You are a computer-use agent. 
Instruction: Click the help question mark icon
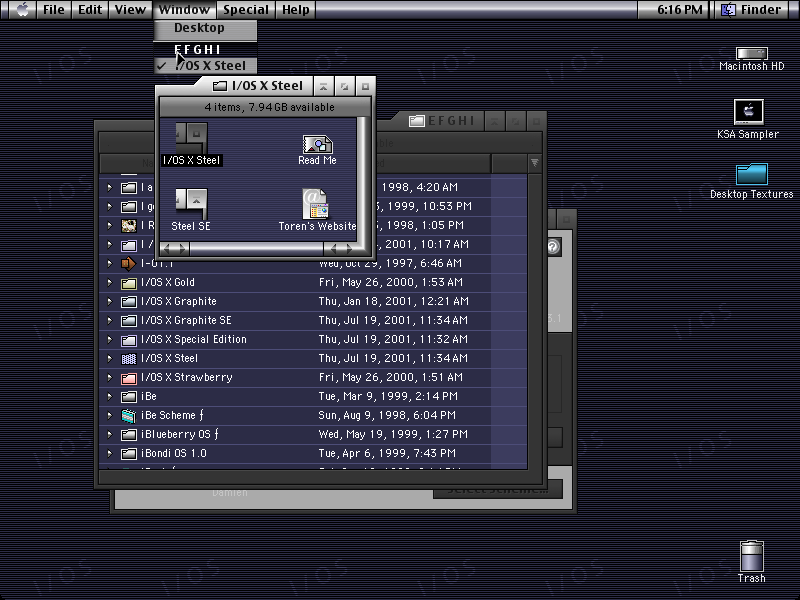[x=553, y=247]
